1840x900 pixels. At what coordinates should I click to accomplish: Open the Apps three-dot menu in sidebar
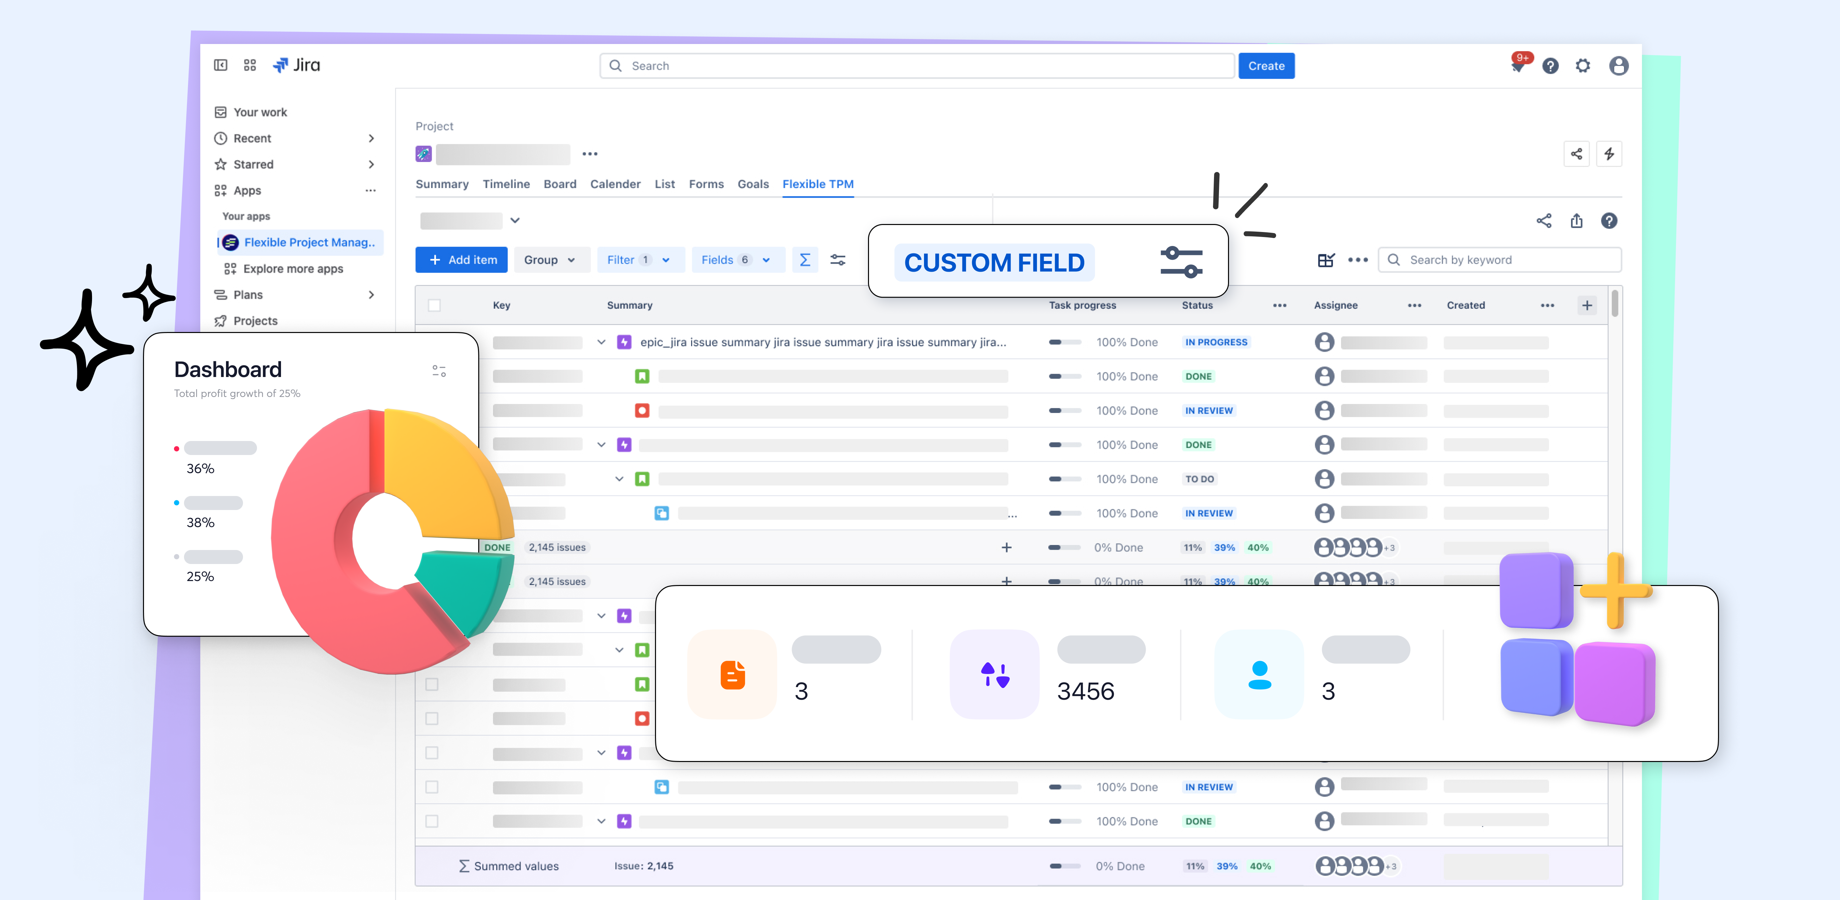371,190
